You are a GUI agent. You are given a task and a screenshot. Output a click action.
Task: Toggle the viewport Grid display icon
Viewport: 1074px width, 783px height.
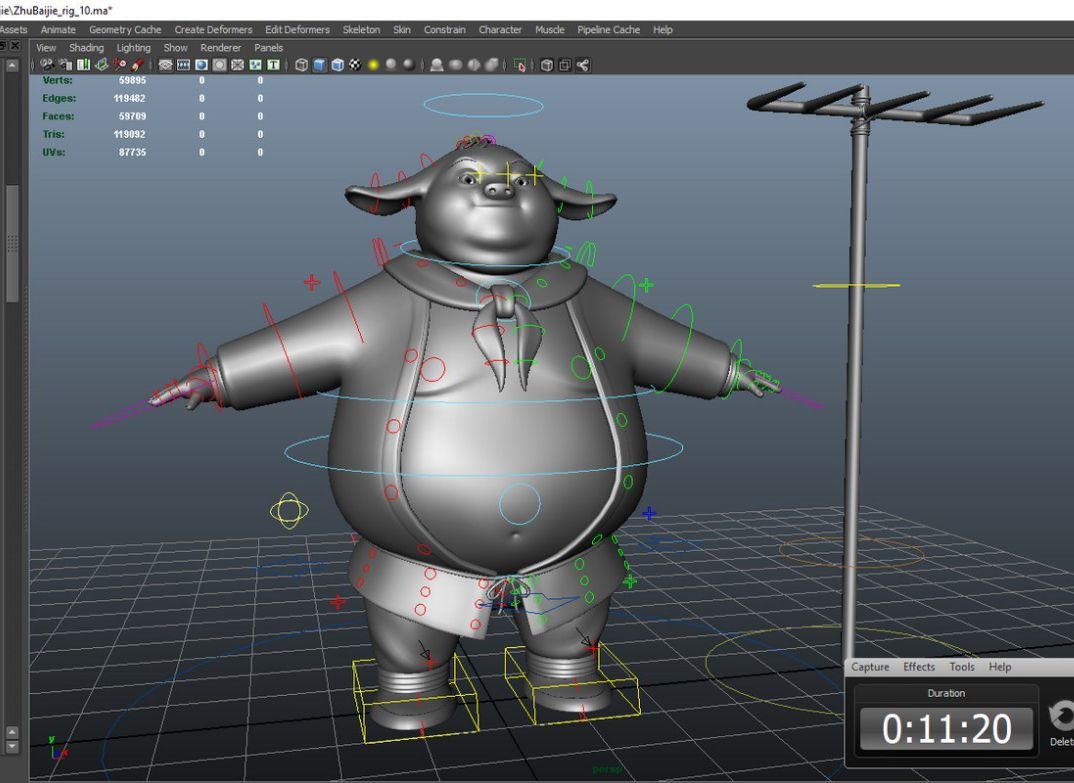[167, 65]
